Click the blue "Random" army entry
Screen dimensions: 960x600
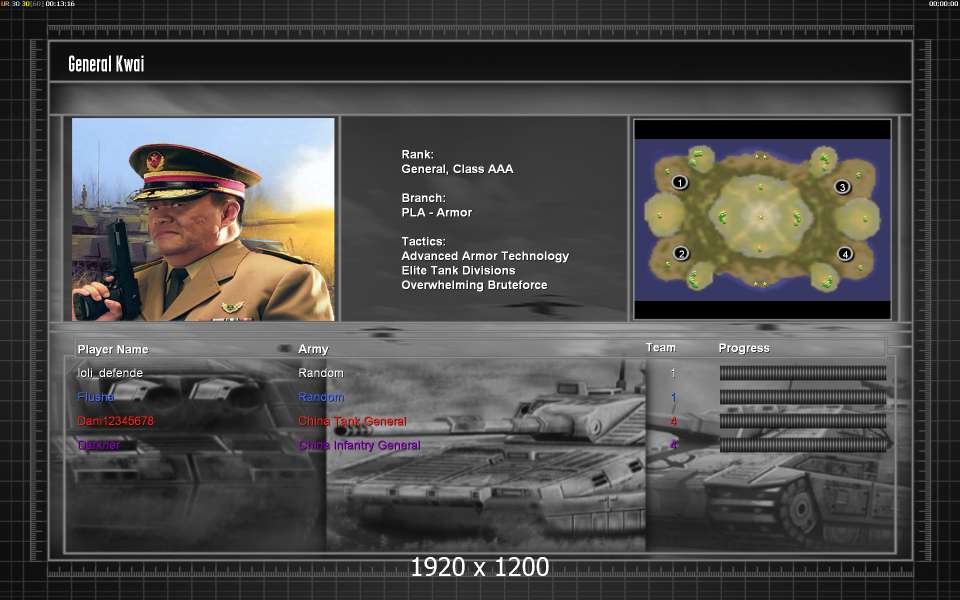coord(321,397)
